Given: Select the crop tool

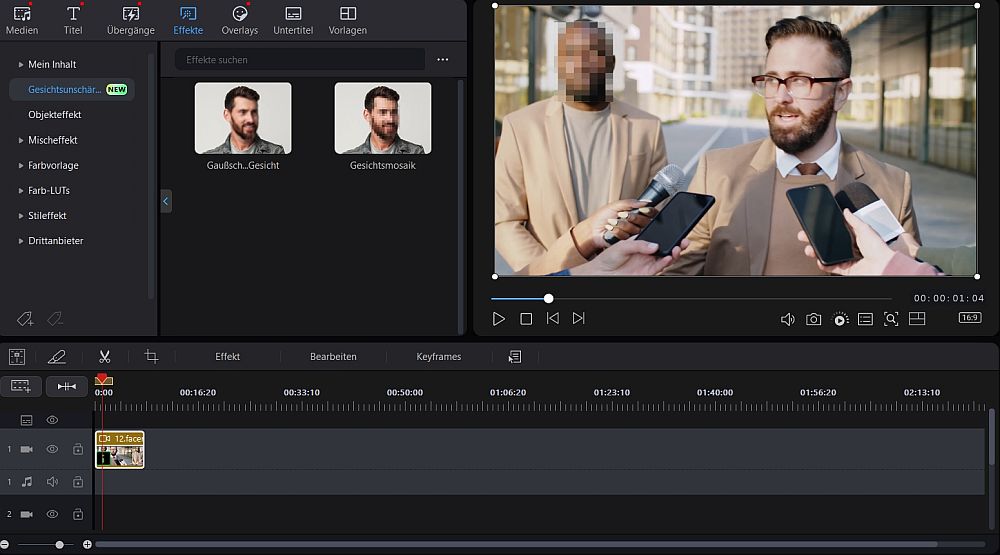Looking at the screenshot, I should coord(151,357).
